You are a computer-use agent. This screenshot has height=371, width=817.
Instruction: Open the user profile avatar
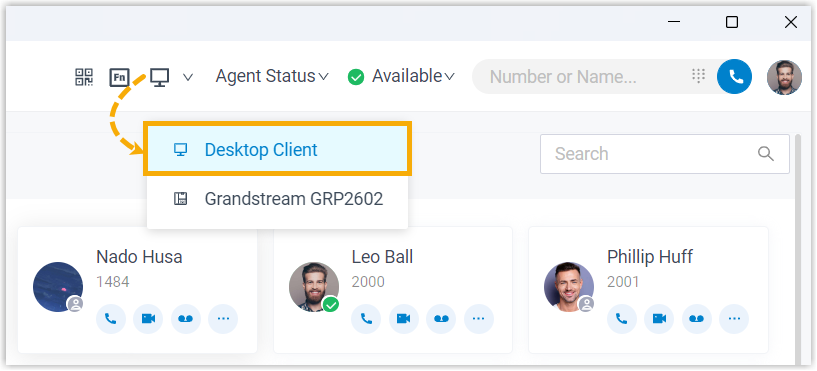coord(784,77)
